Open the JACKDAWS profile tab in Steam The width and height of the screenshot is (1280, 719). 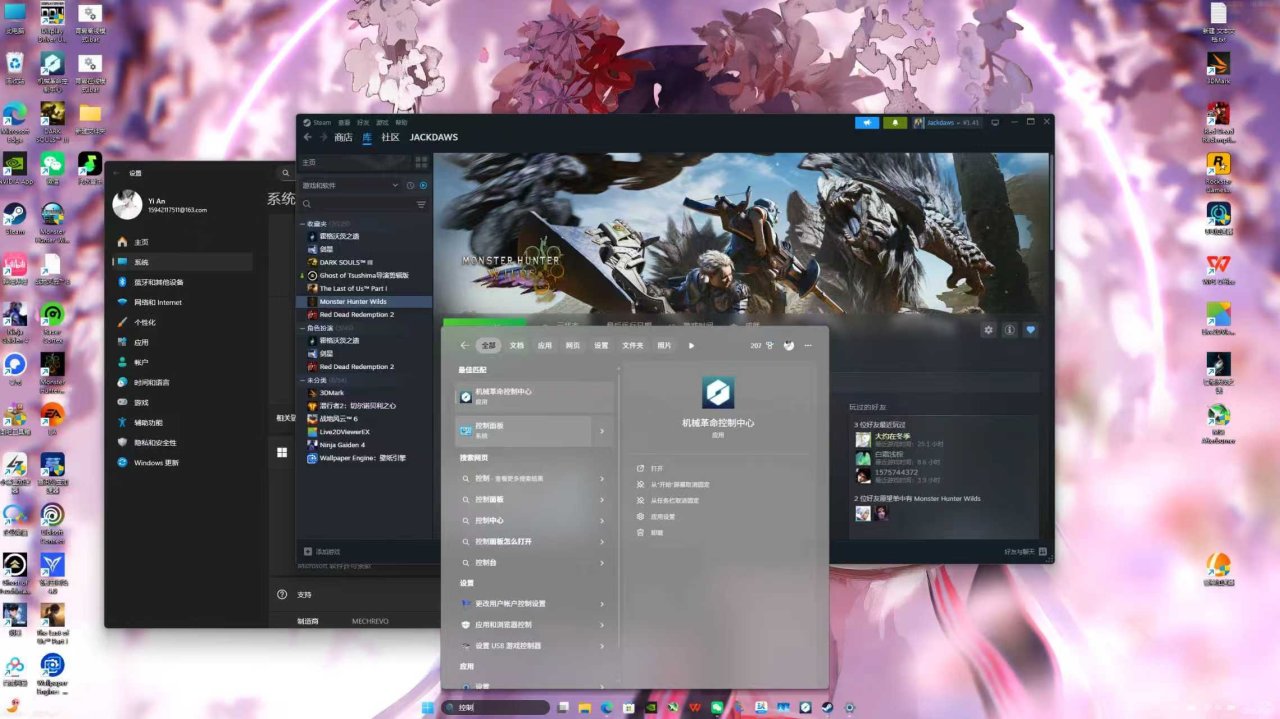[434, 137]
